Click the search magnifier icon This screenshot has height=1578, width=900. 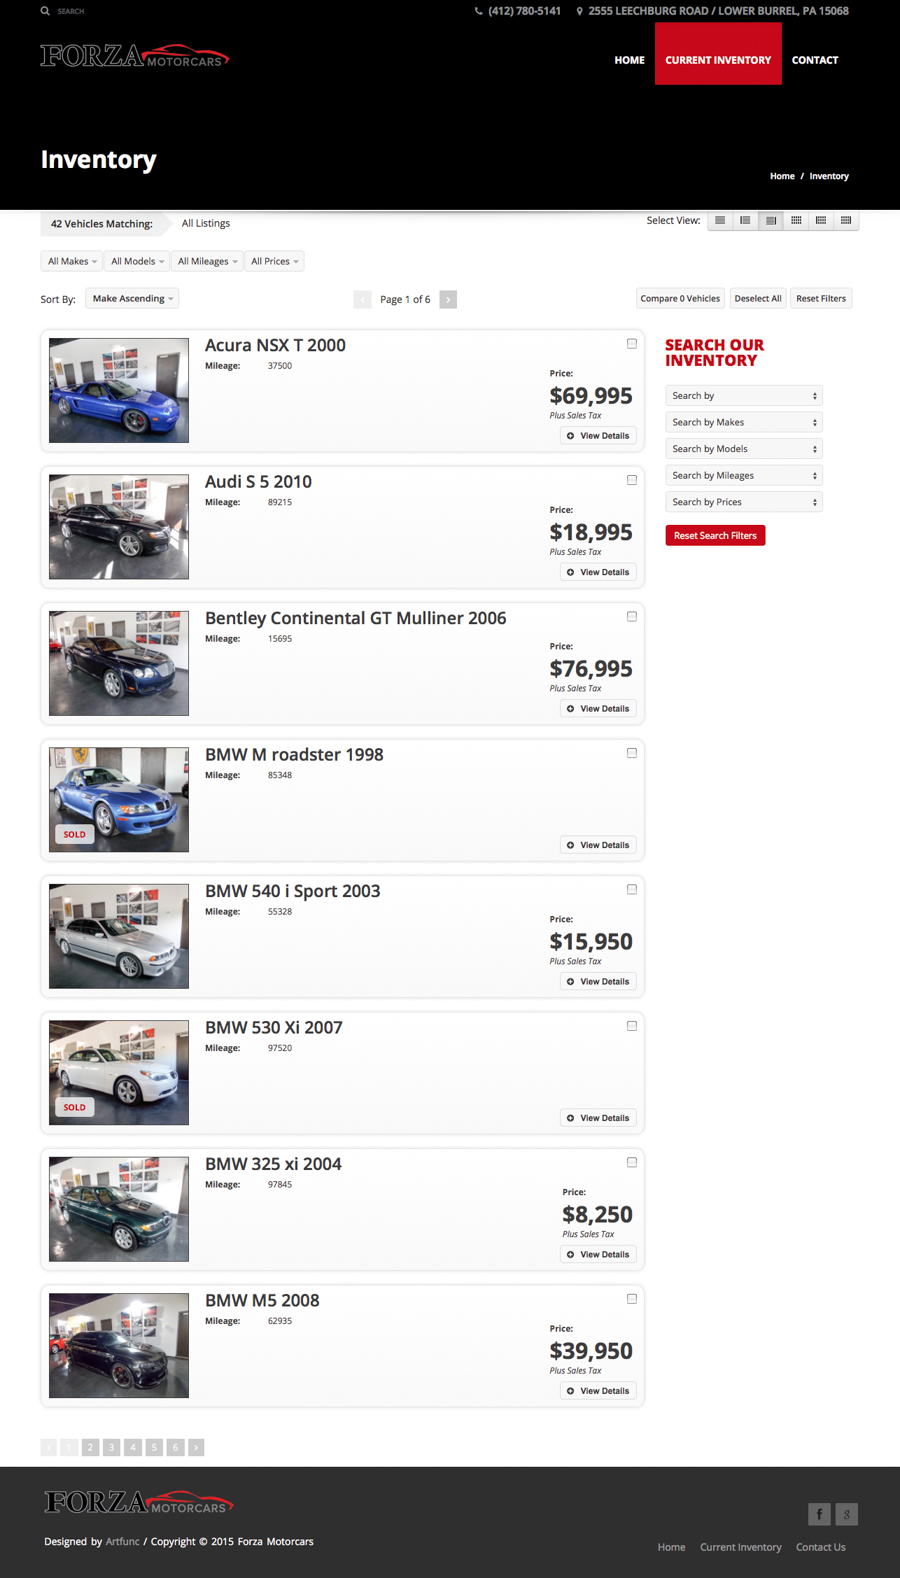click(x=45, y=11)
